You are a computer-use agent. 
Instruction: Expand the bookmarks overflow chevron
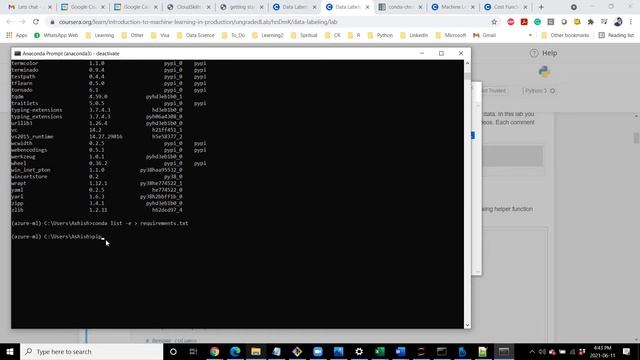[530, 36]
